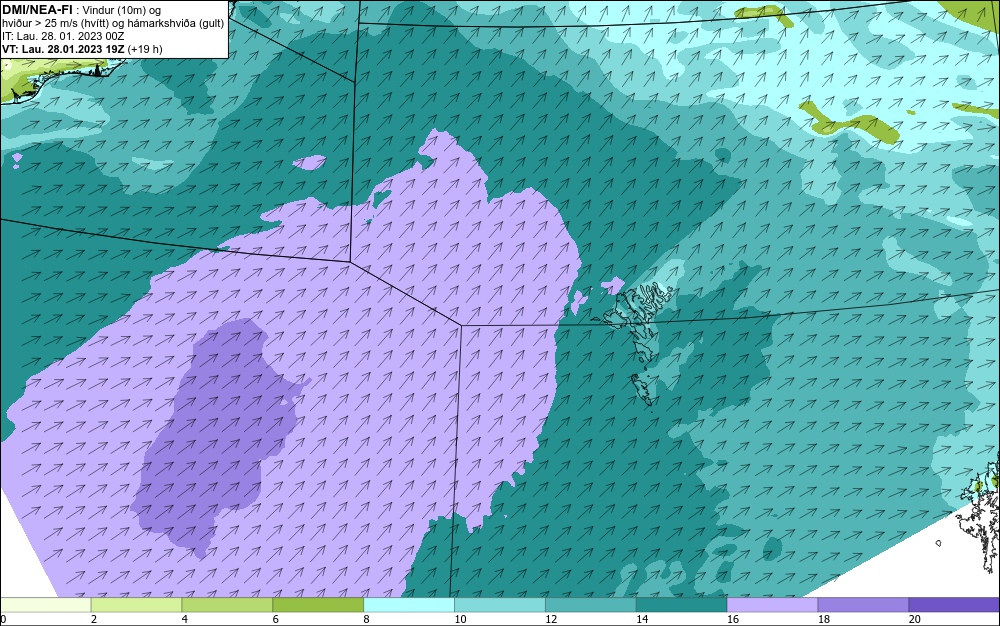
Task: Pick the 12–14 m/s medium teal legend swatch
Action: click(x=591, y=604)
